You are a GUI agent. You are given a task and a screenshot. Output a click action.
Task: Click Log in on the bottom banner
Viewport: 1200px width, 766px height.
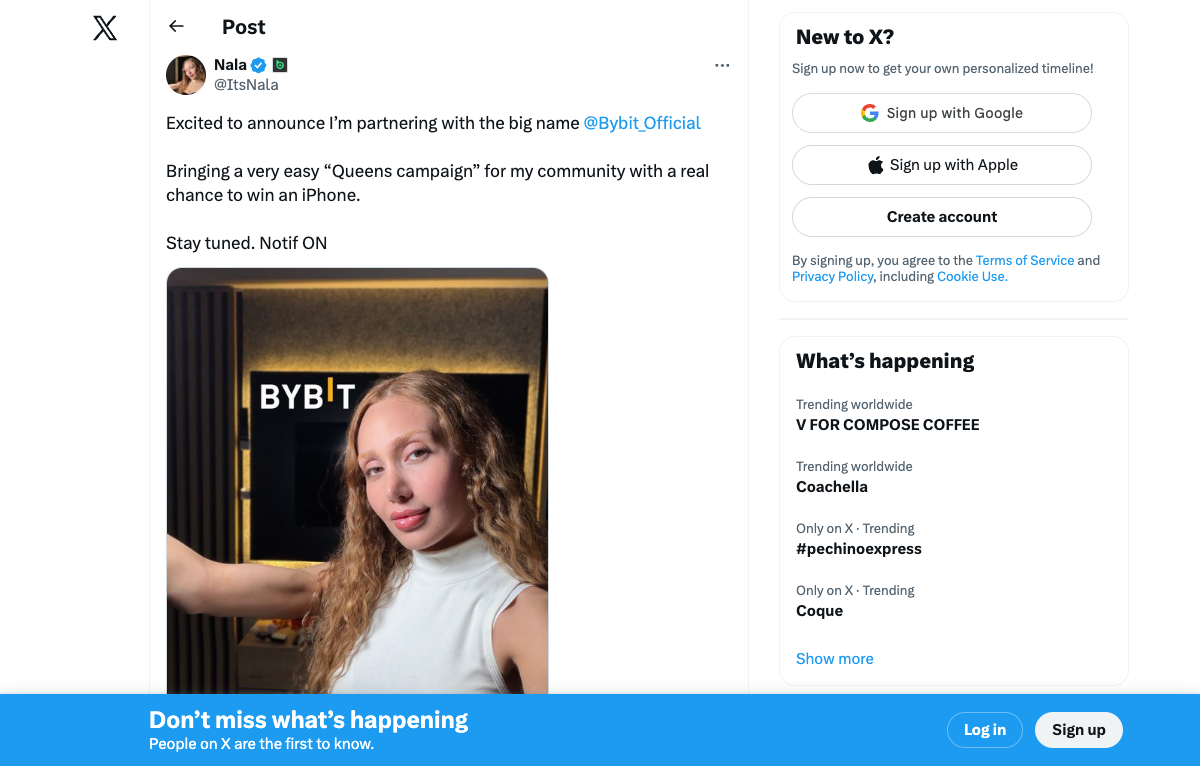984,730
